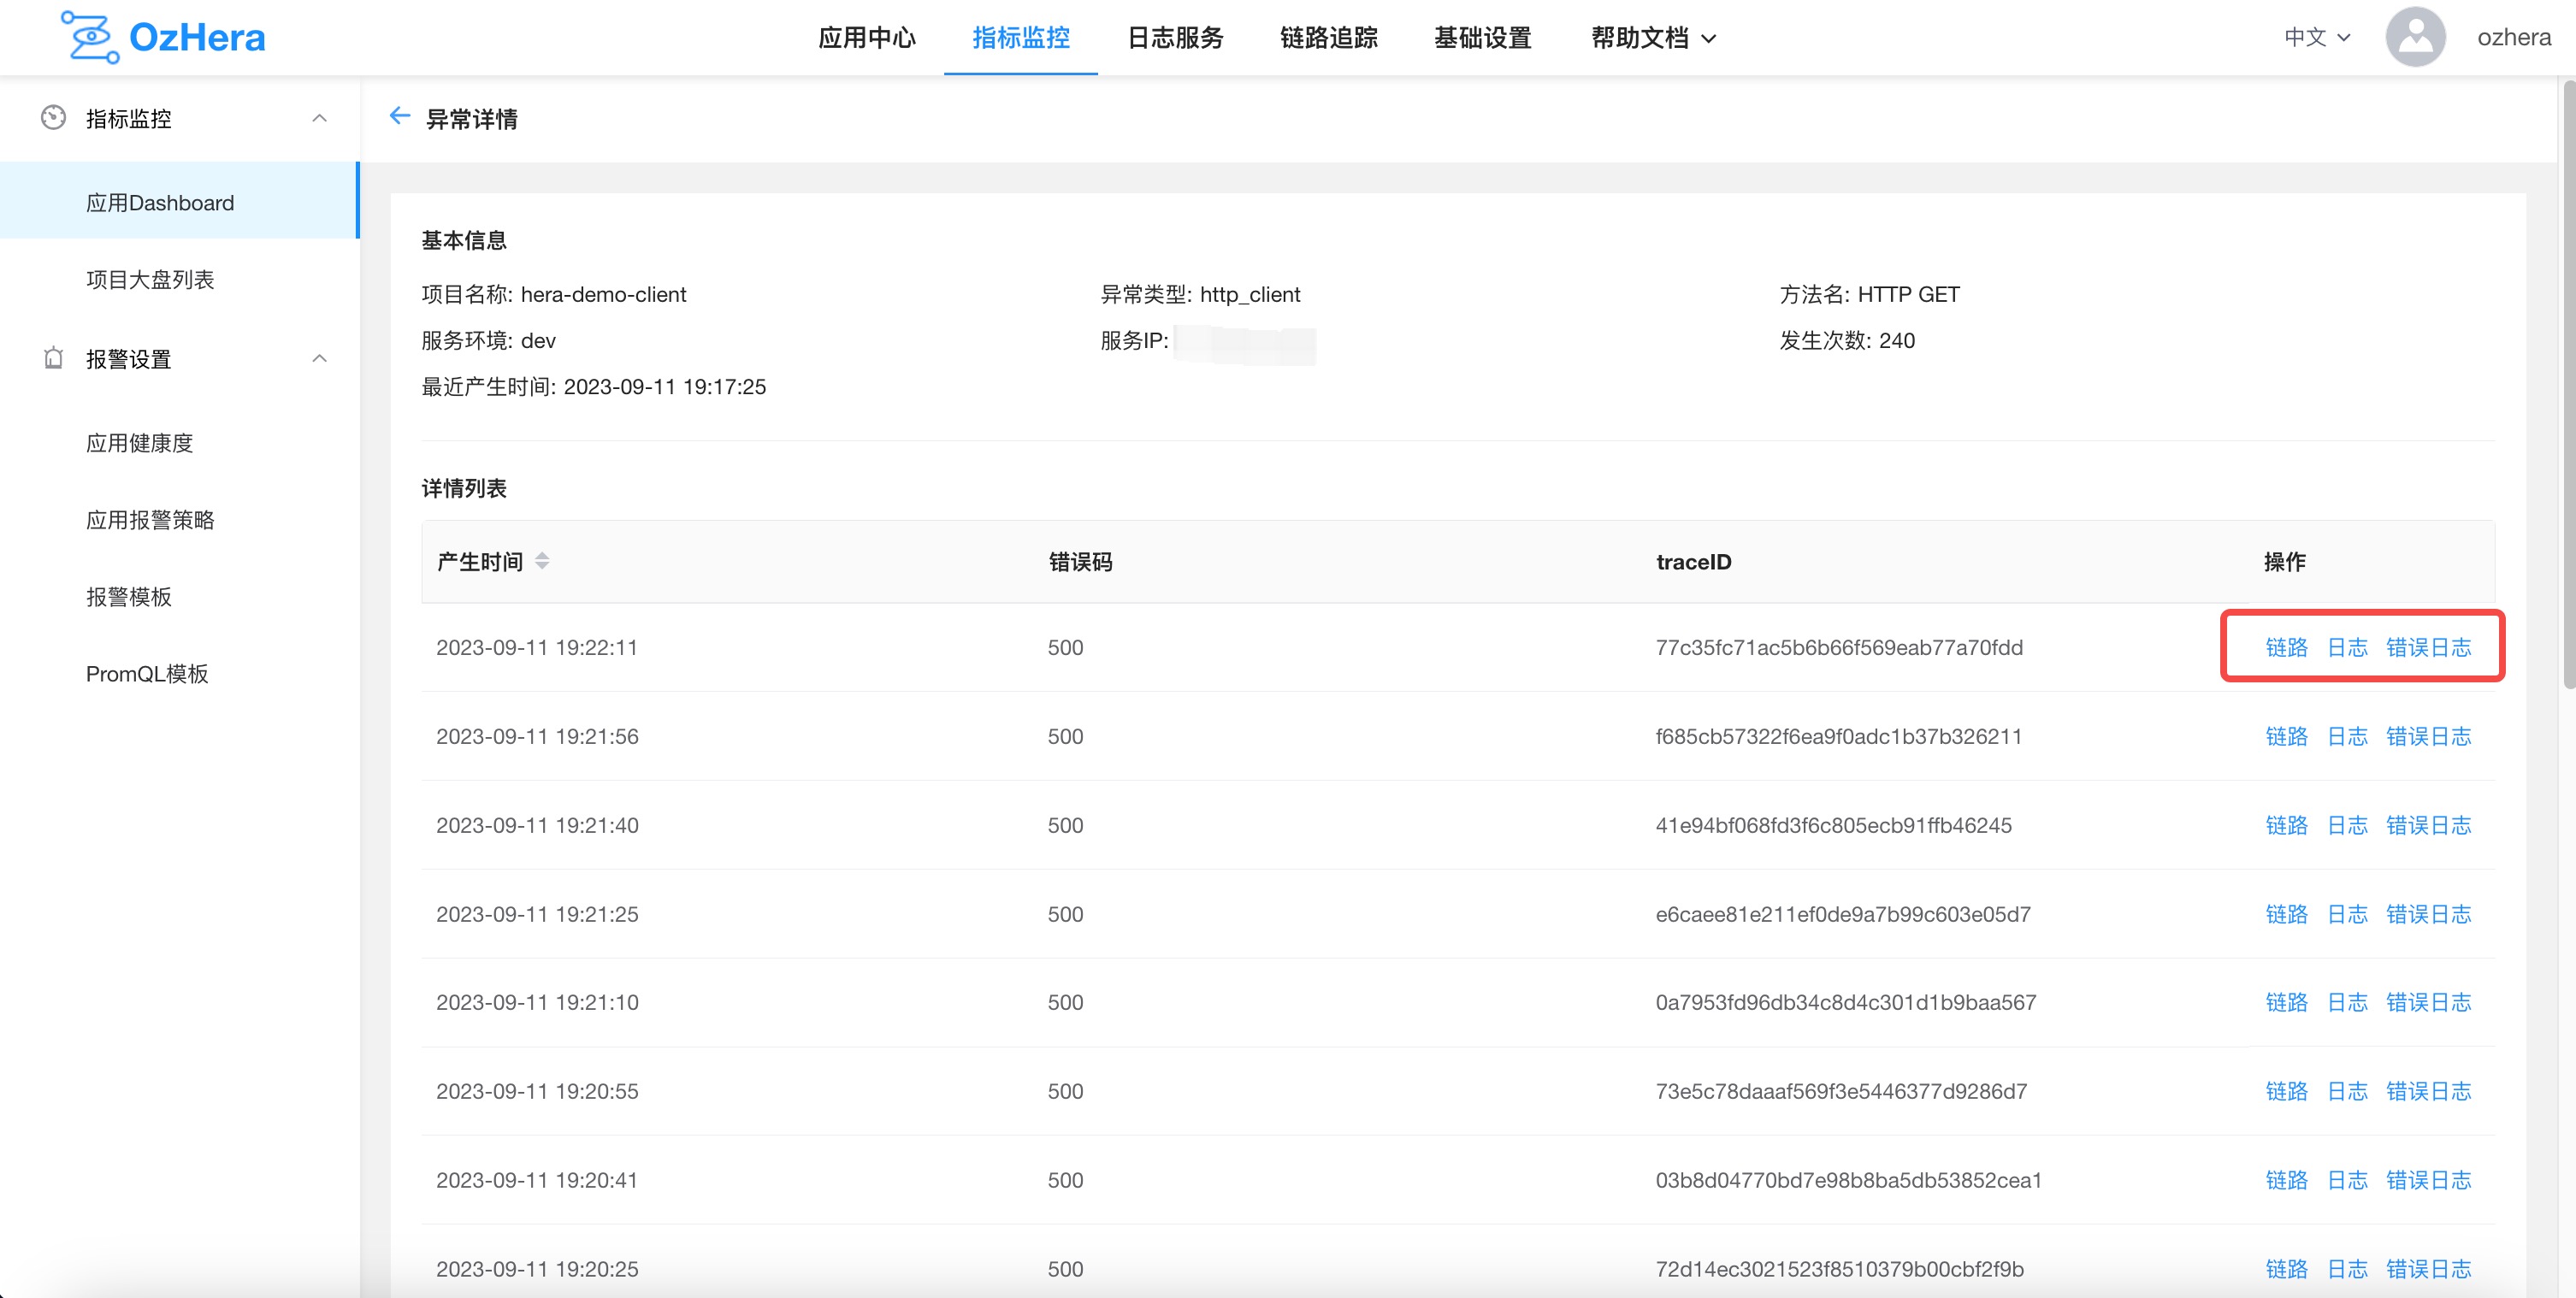The width and height of the screenshot is (2576, 1298).
Task: Click 日志 for the 19:21:10 row
Action: (2347, 1002)
